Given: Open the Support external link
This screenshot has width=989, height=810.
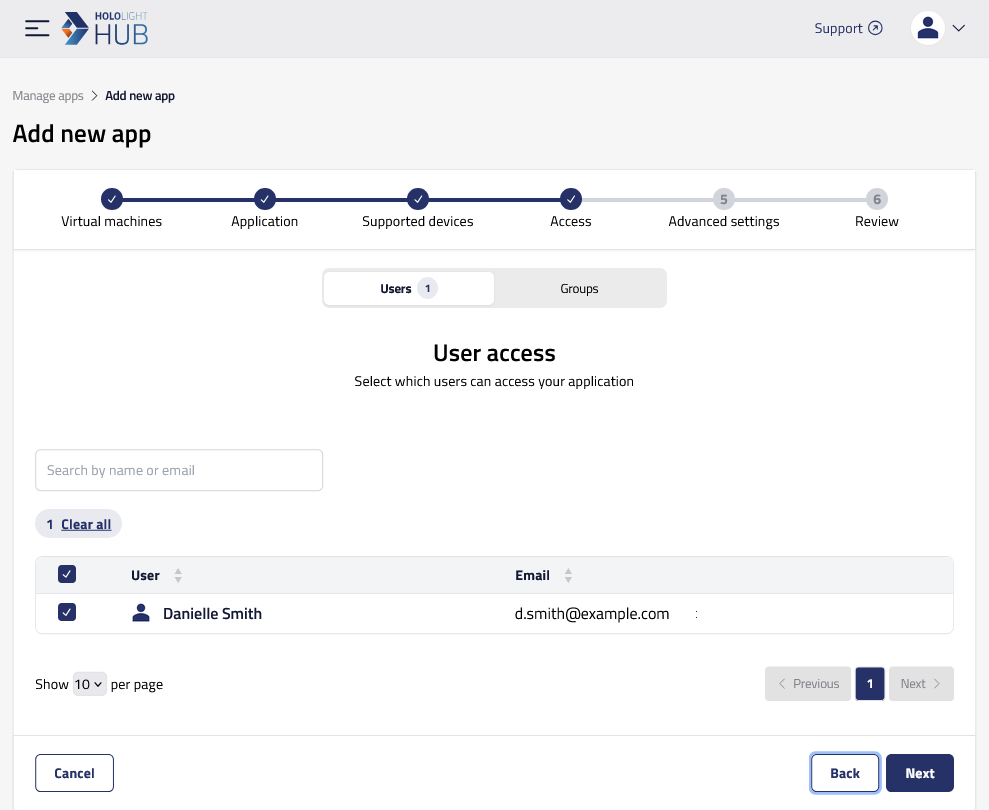Looking at the screenshot, I should click(848, 28).
